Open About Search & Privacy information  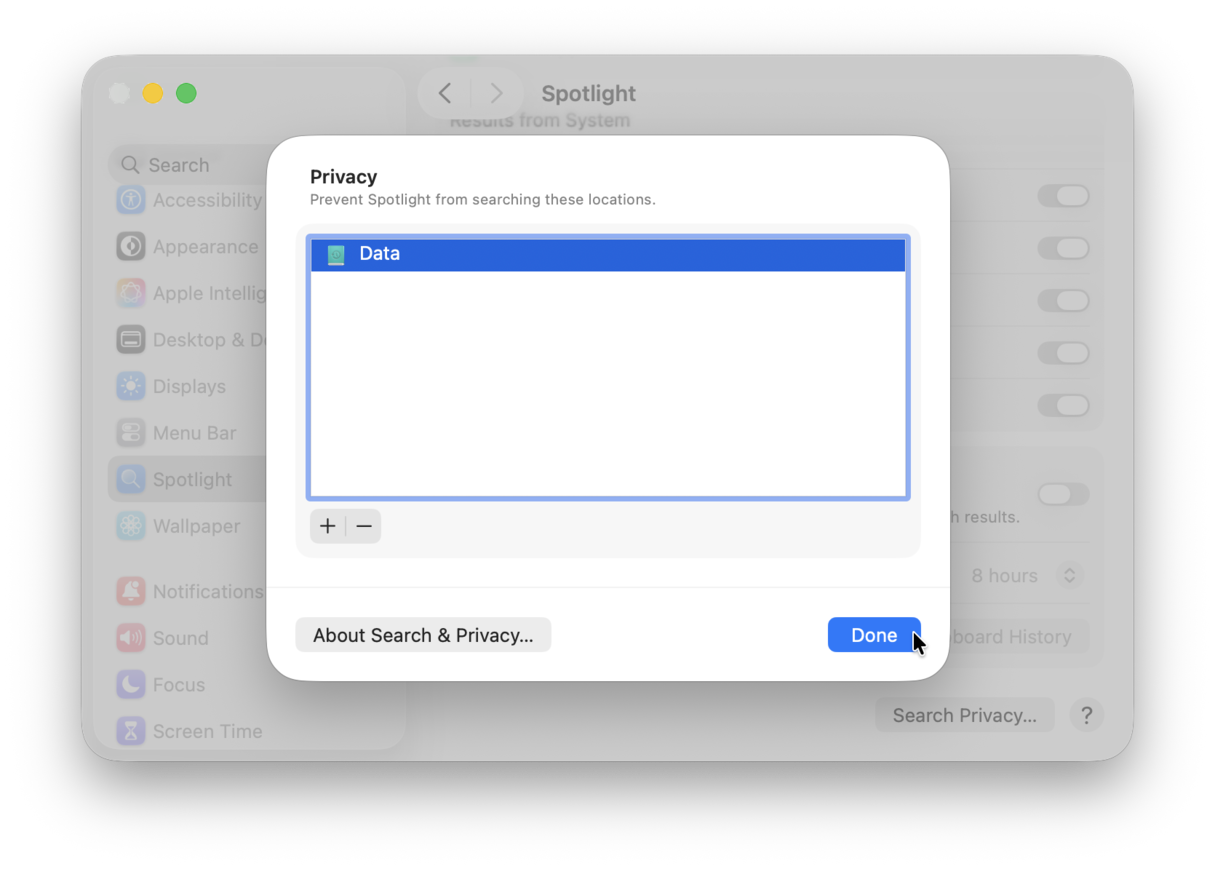click(x=422, y=634)
